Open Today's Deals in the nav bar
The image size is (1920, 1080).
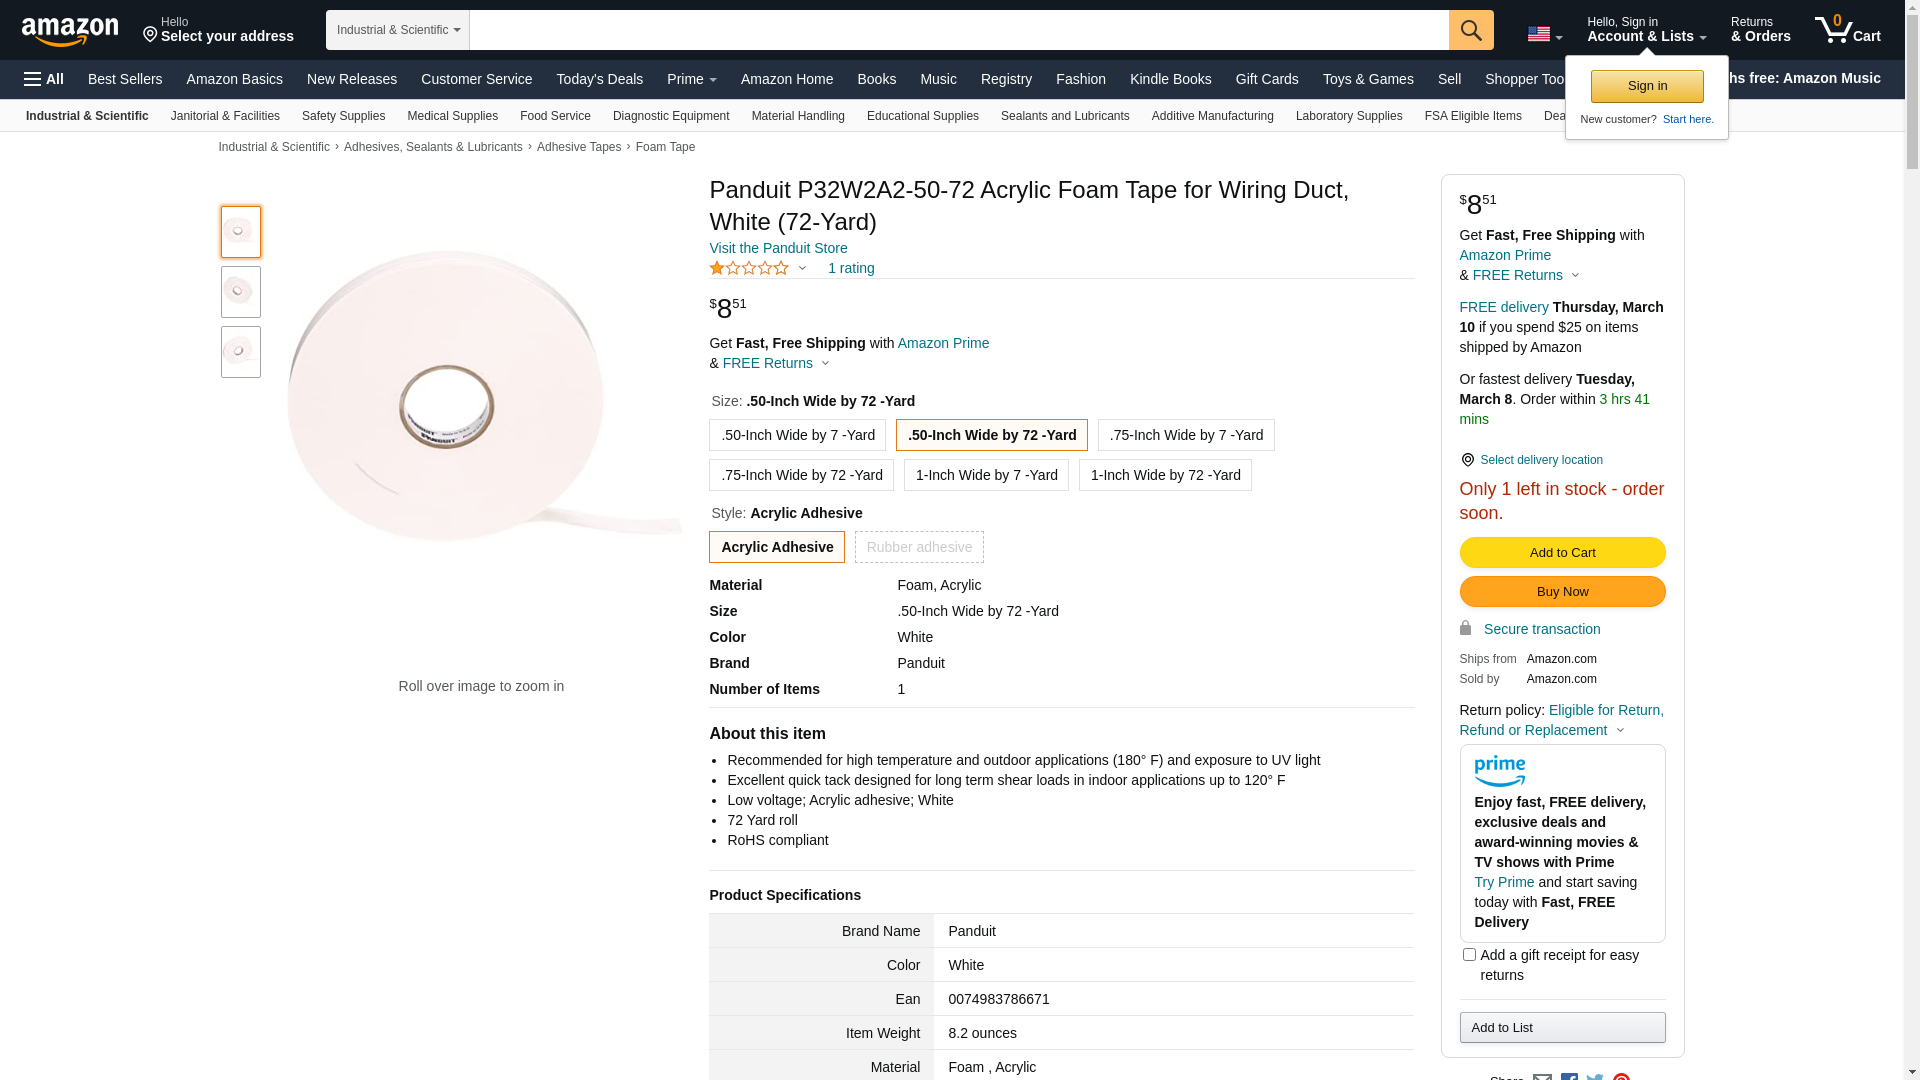click(599, 79)
